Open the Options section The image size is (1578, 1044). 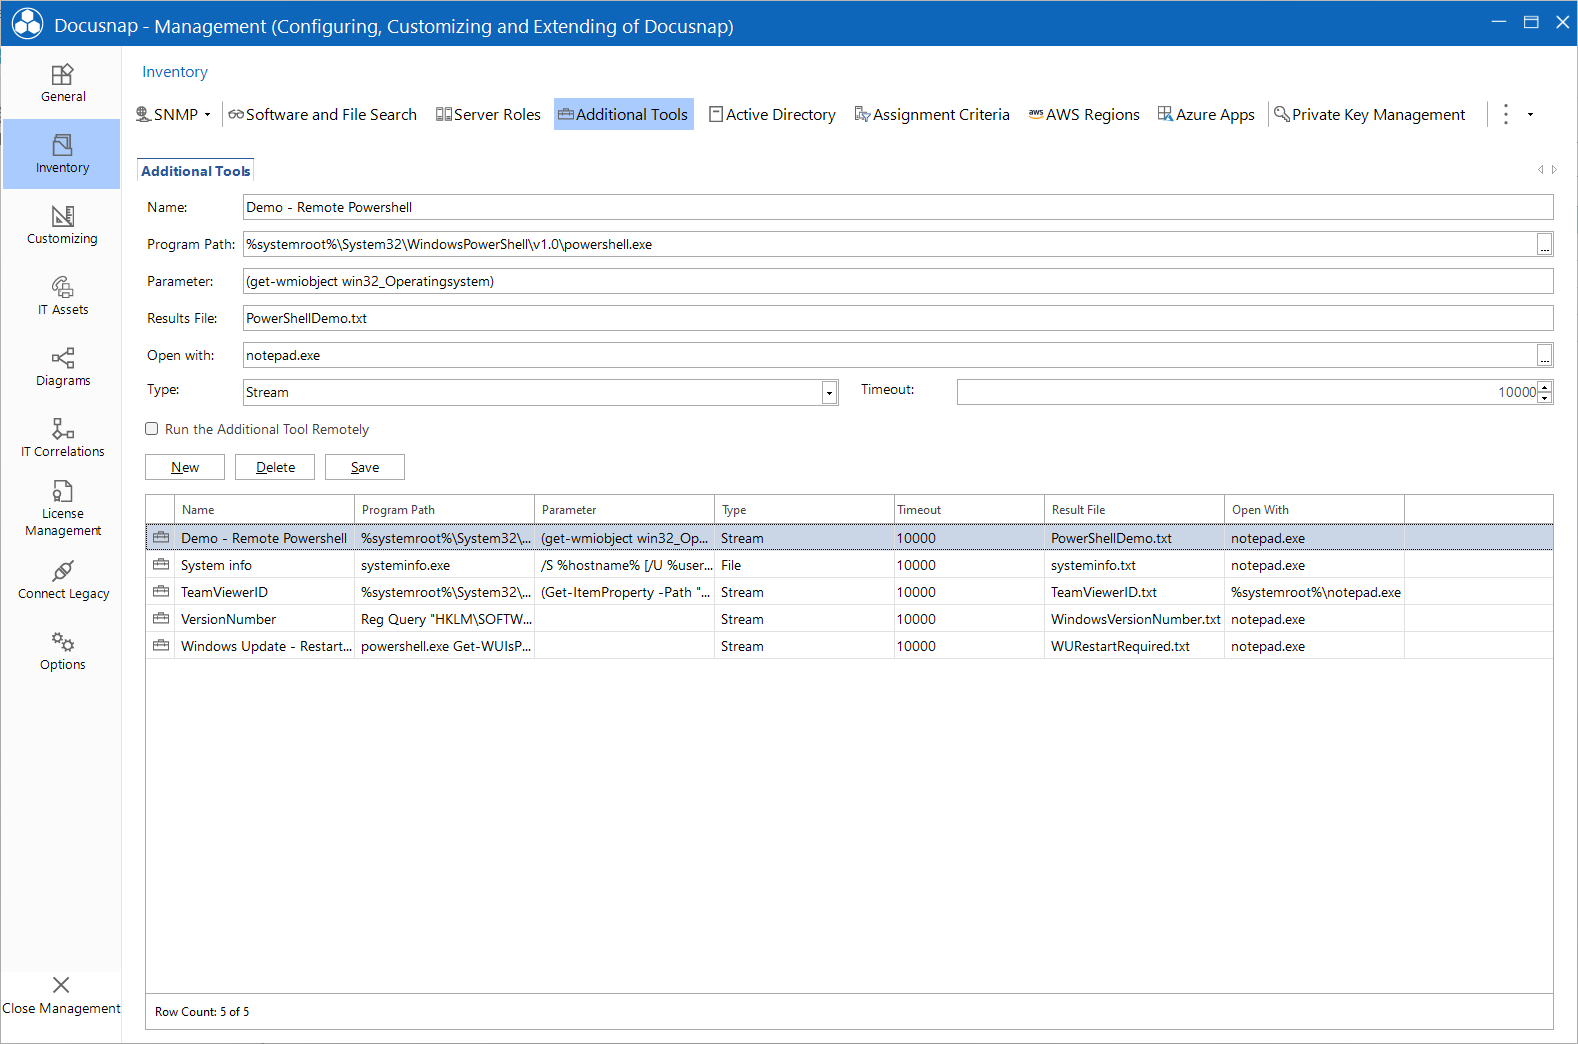click(62, 651)
